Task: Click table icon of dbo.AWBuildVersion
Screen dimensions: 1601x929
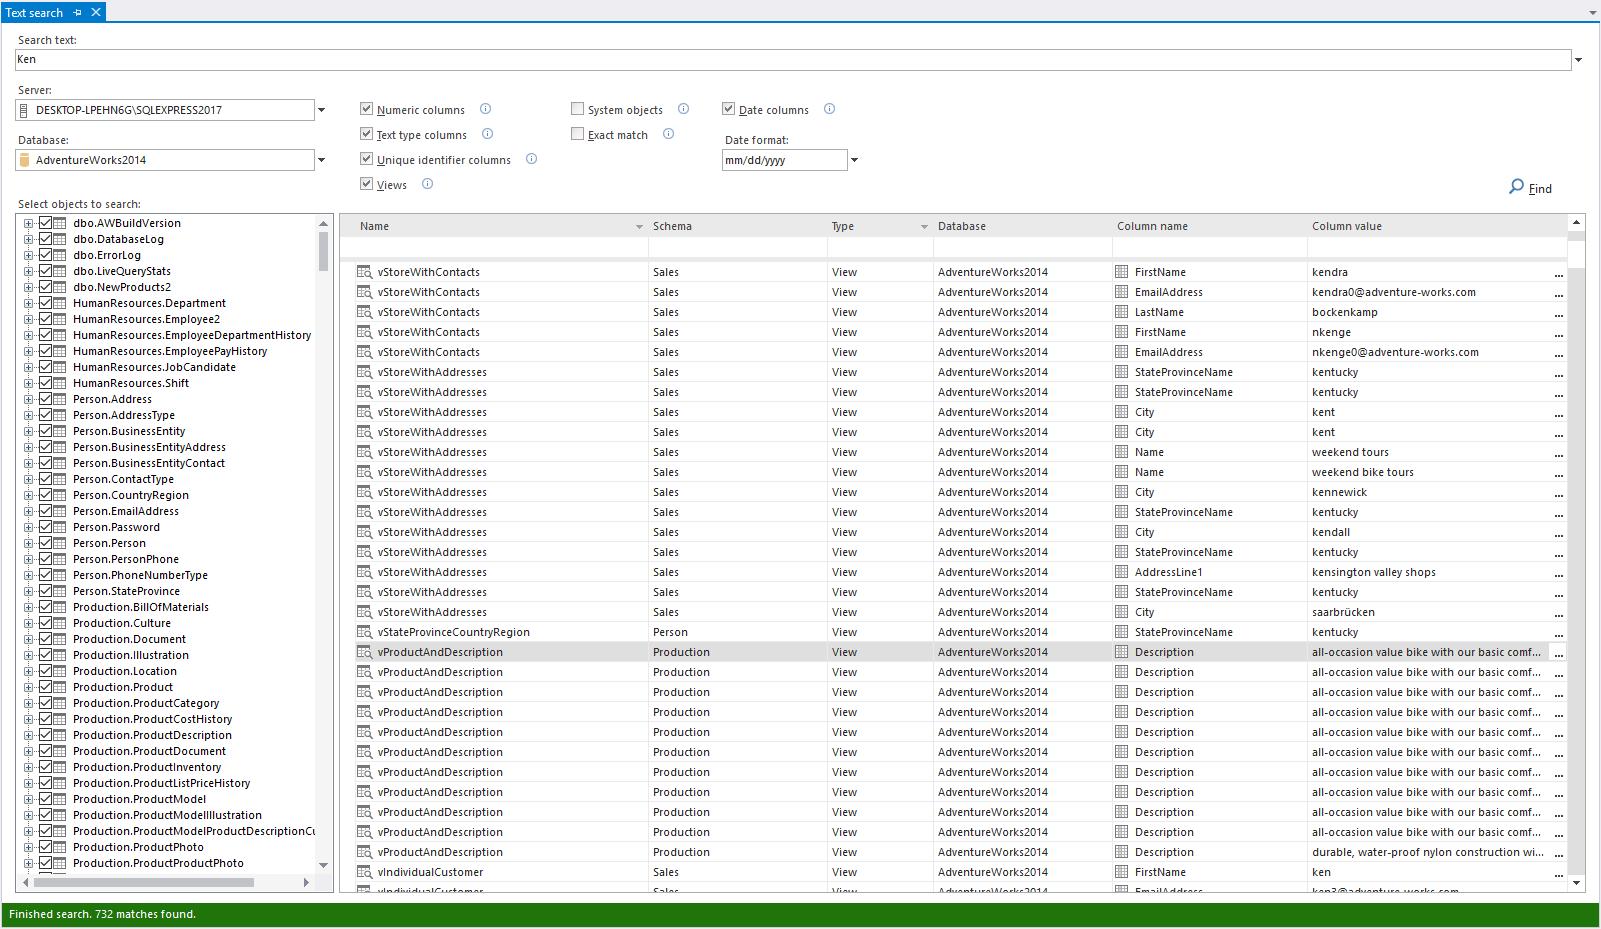Action: point(60,223)
